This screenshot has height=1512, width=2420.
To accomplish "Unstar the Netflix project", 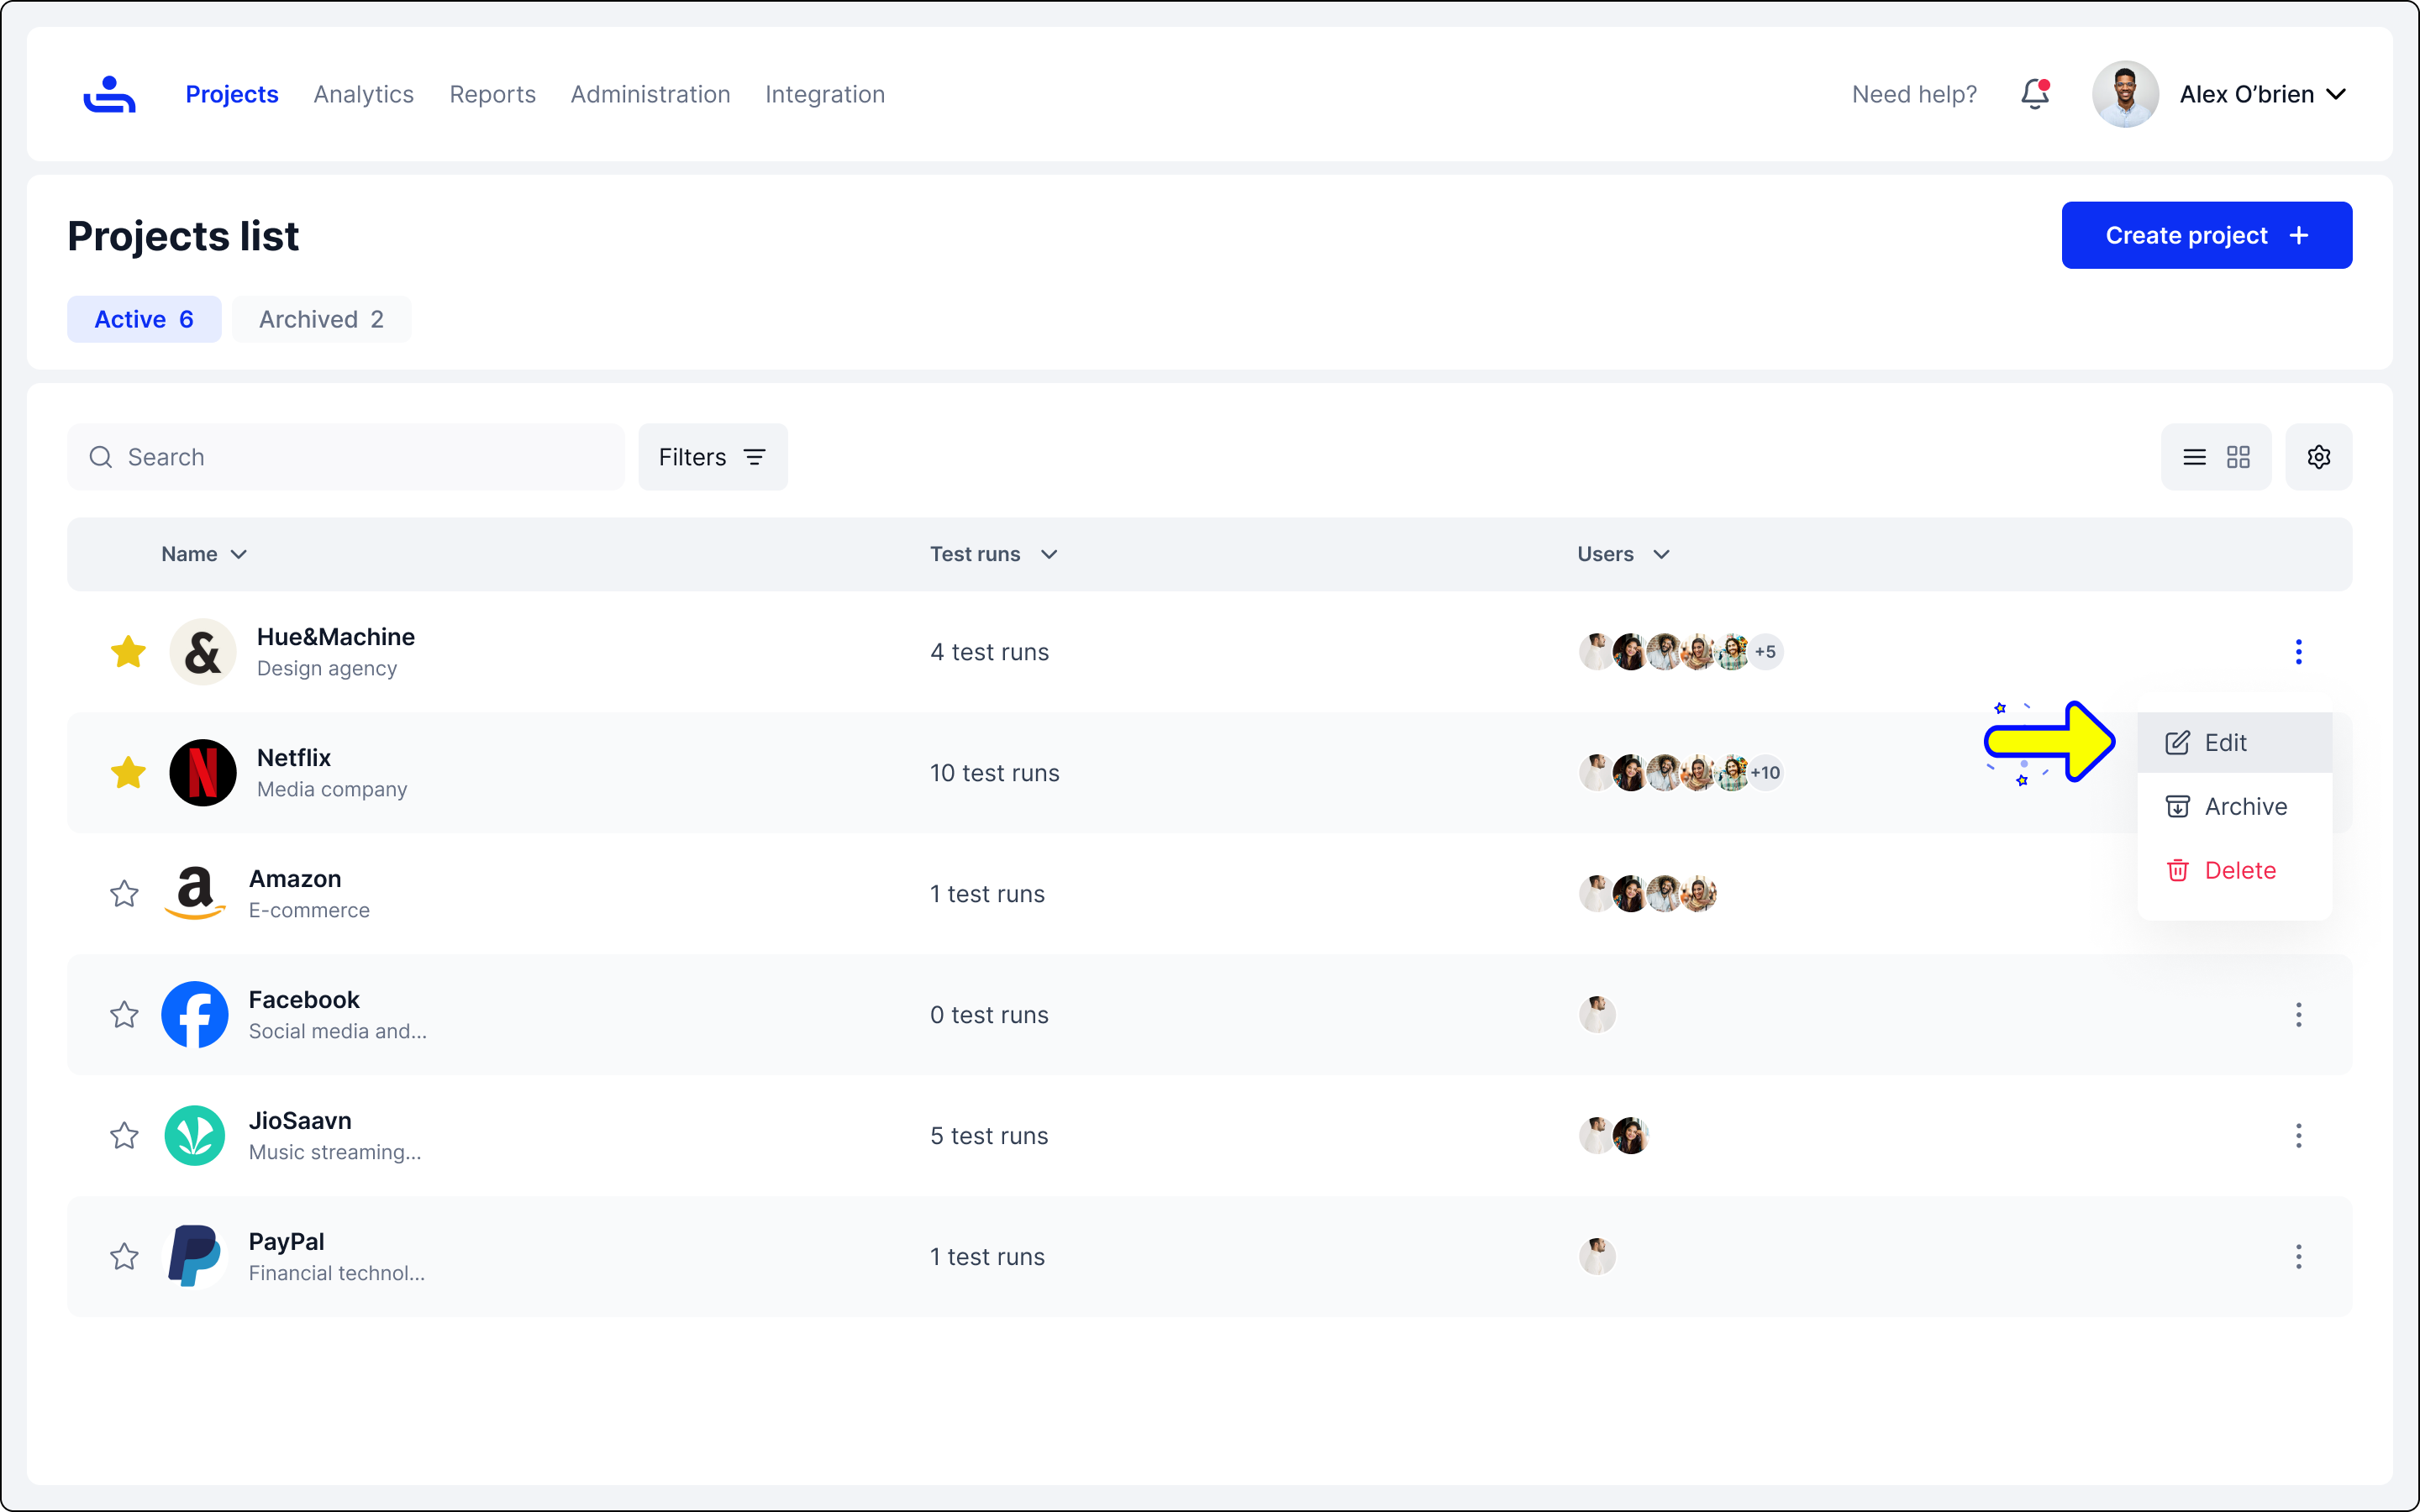I will click(128, 773).
